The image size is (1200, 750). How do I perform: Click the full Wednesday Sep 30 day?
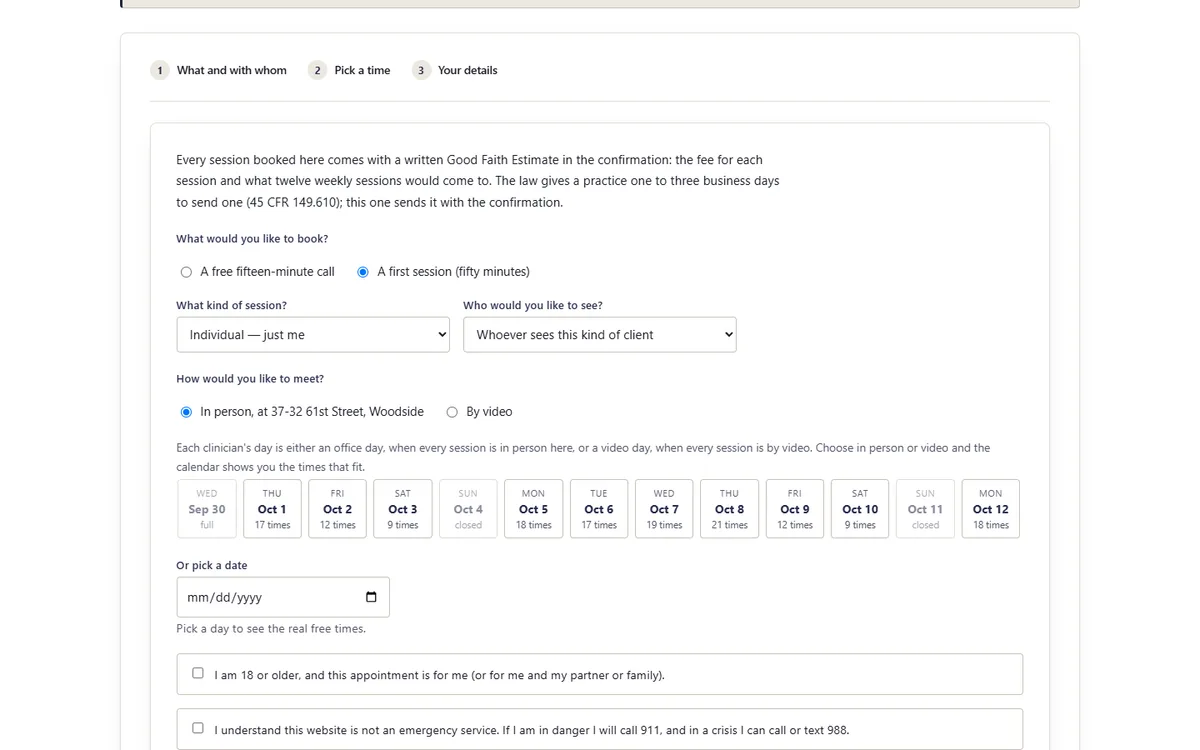point(207,509)
